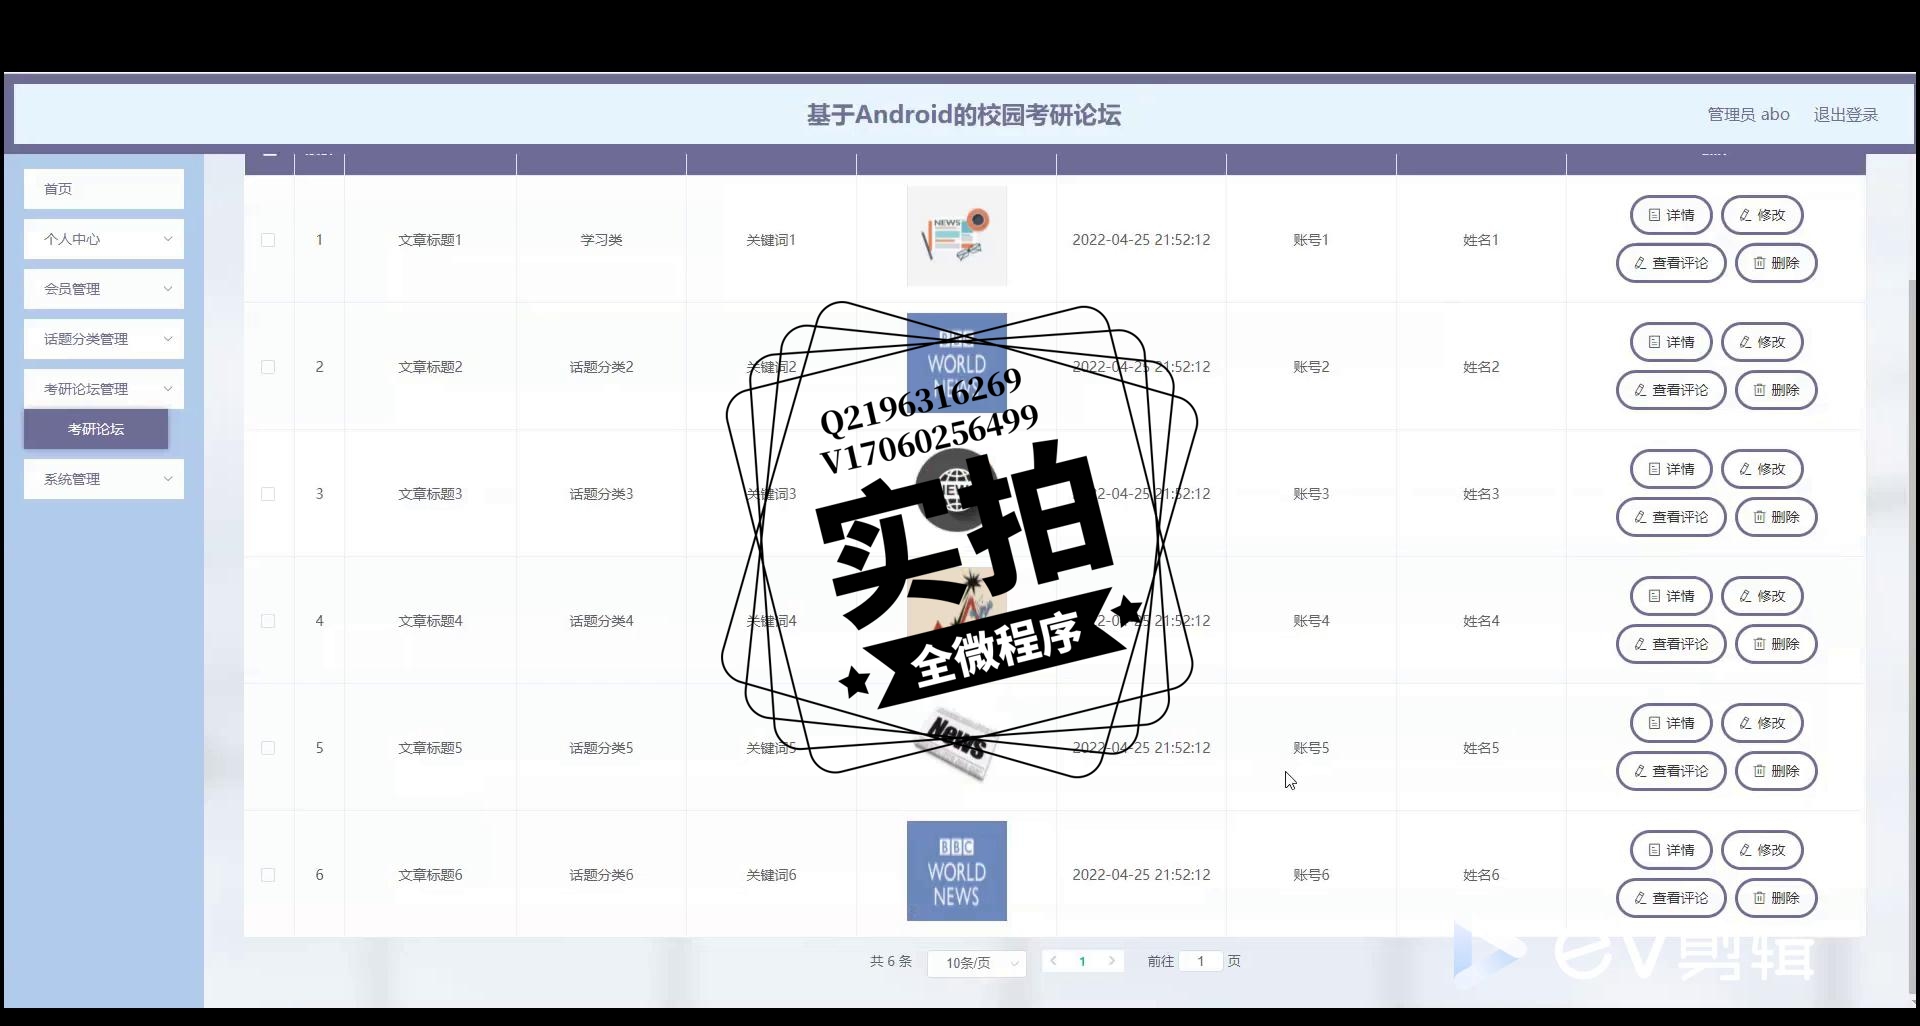Click the 话题分类5 cell
1920x1026 pixels.
click(x=601, y=748)
